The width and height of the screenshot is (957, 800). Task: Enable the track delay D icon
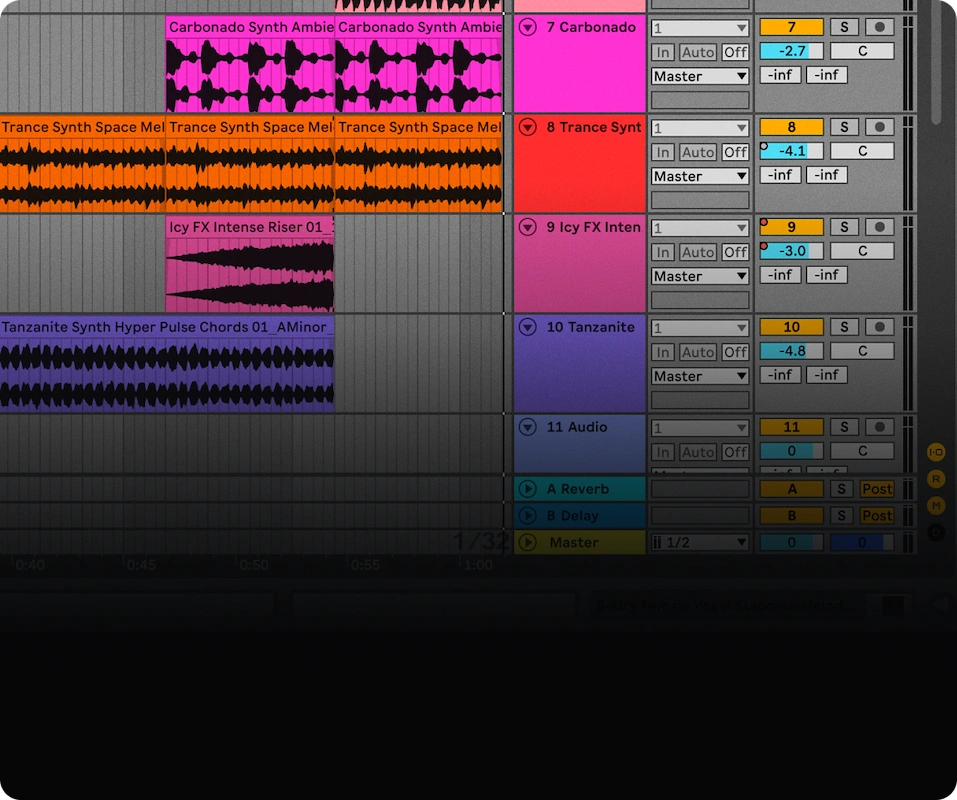point(936,531)
